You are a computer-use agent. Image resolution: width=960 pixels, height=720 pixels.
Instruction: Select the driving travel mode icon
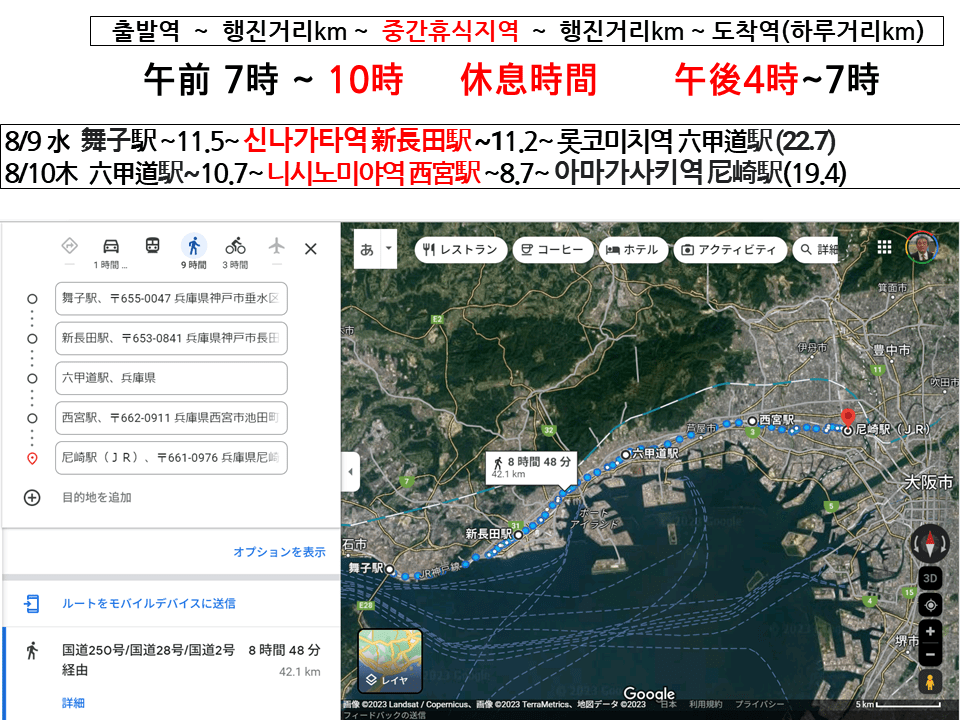111,247
